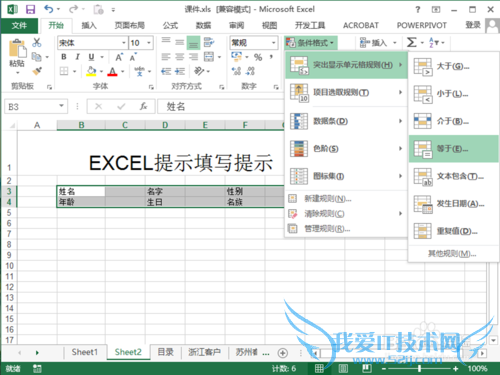Increase font size with large A
Image resolution: width=500 pixels, height=375 pixels.
pyautogui.click(x=119, y=57)
